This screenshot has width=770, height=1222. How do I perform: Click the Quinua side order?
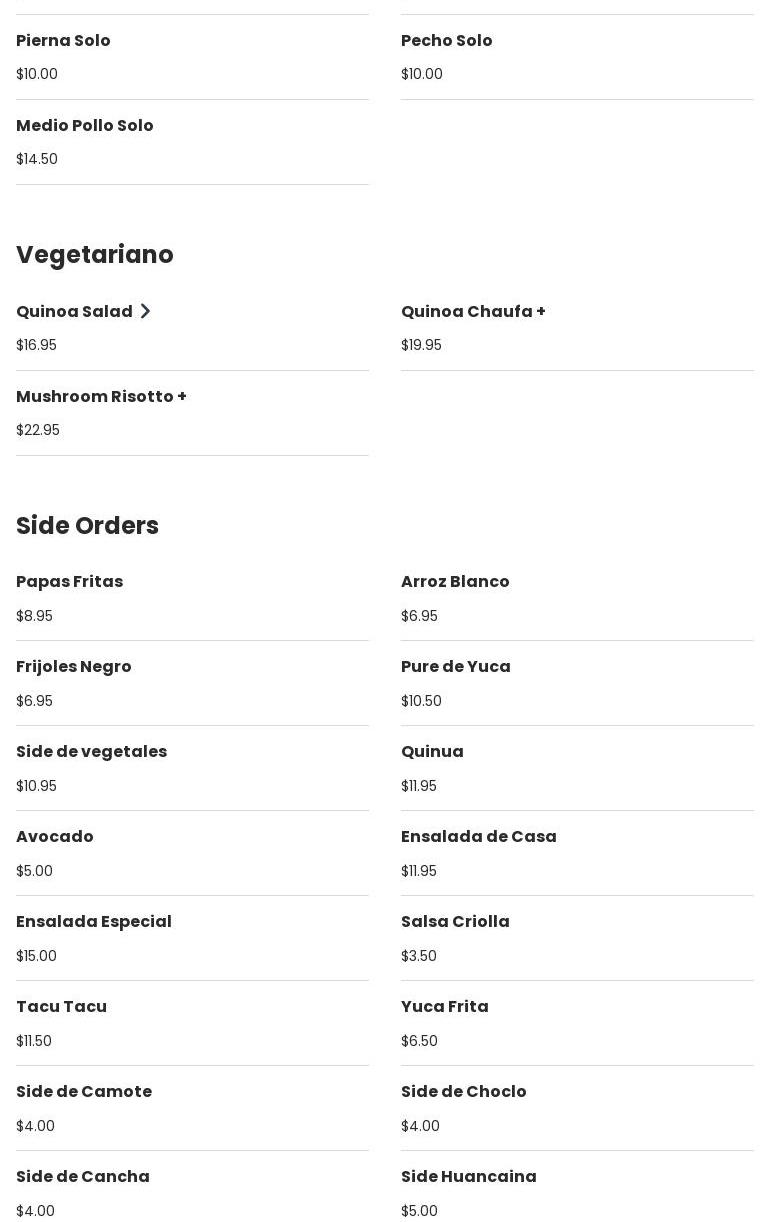(x=432, y=752)
